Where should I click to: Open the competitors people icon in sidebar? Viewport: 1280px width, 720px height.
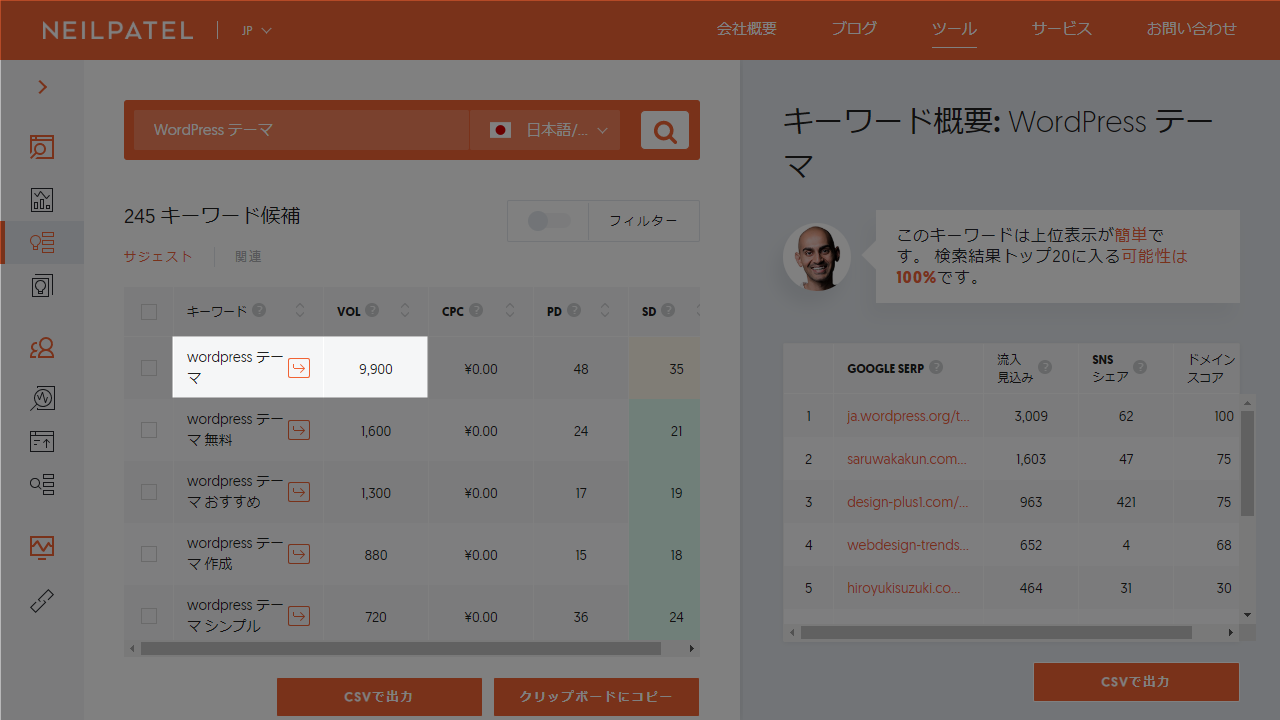42,348
